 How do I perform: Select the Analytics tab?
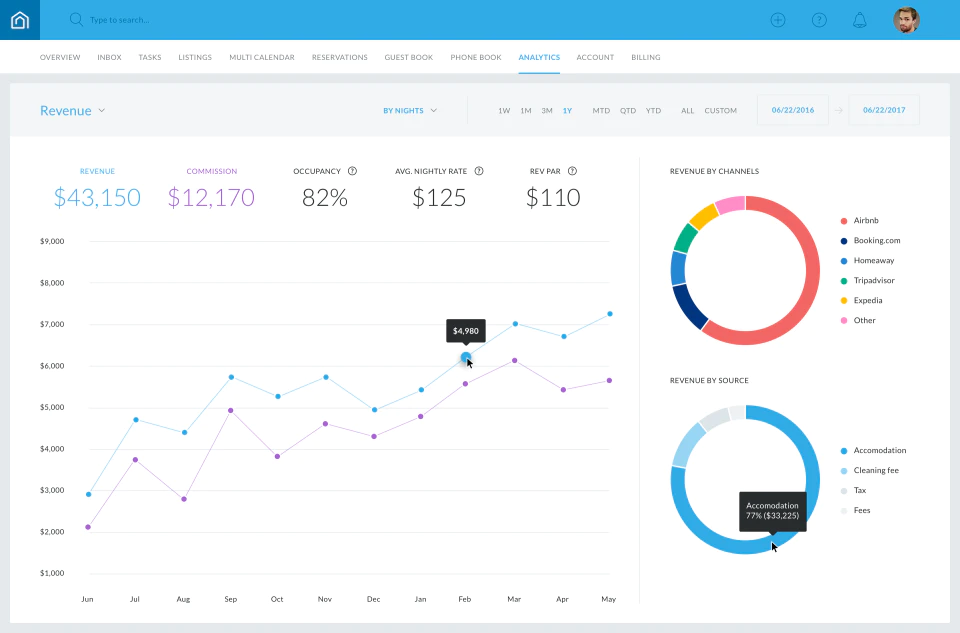coord(539,57)
